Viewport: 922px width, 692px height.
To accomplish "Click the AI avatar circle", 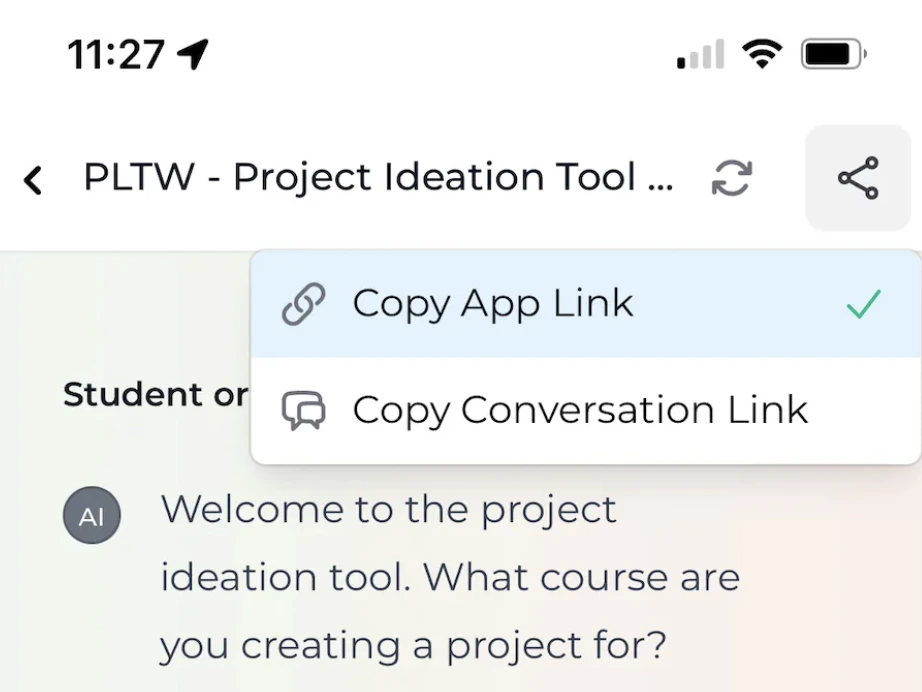I will [92, 515].
